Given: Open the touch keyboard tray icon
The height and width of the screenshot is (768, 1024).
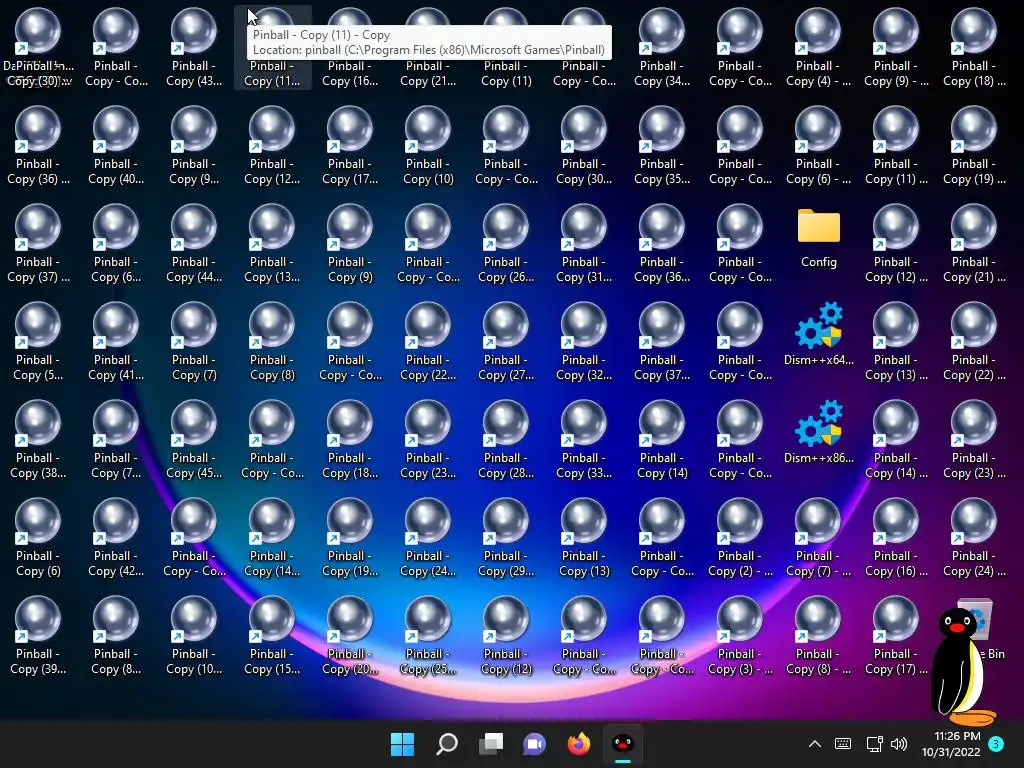Looking at the screenshot, I should [843, 744].
